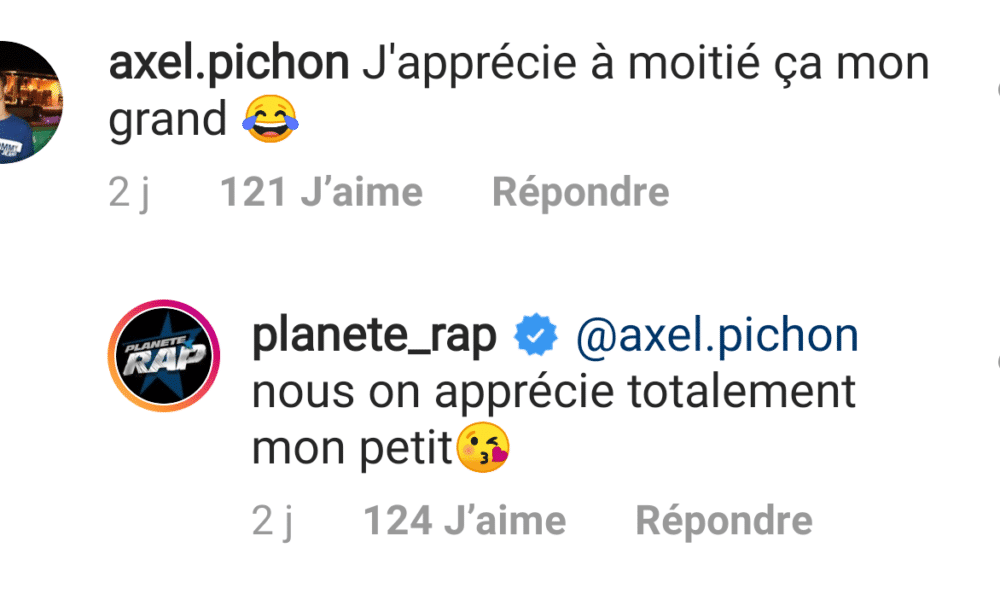Click the 2 j timestamp under planete_rap's reply
This screenshot has width=1000, height=600.
click(272, 520)
